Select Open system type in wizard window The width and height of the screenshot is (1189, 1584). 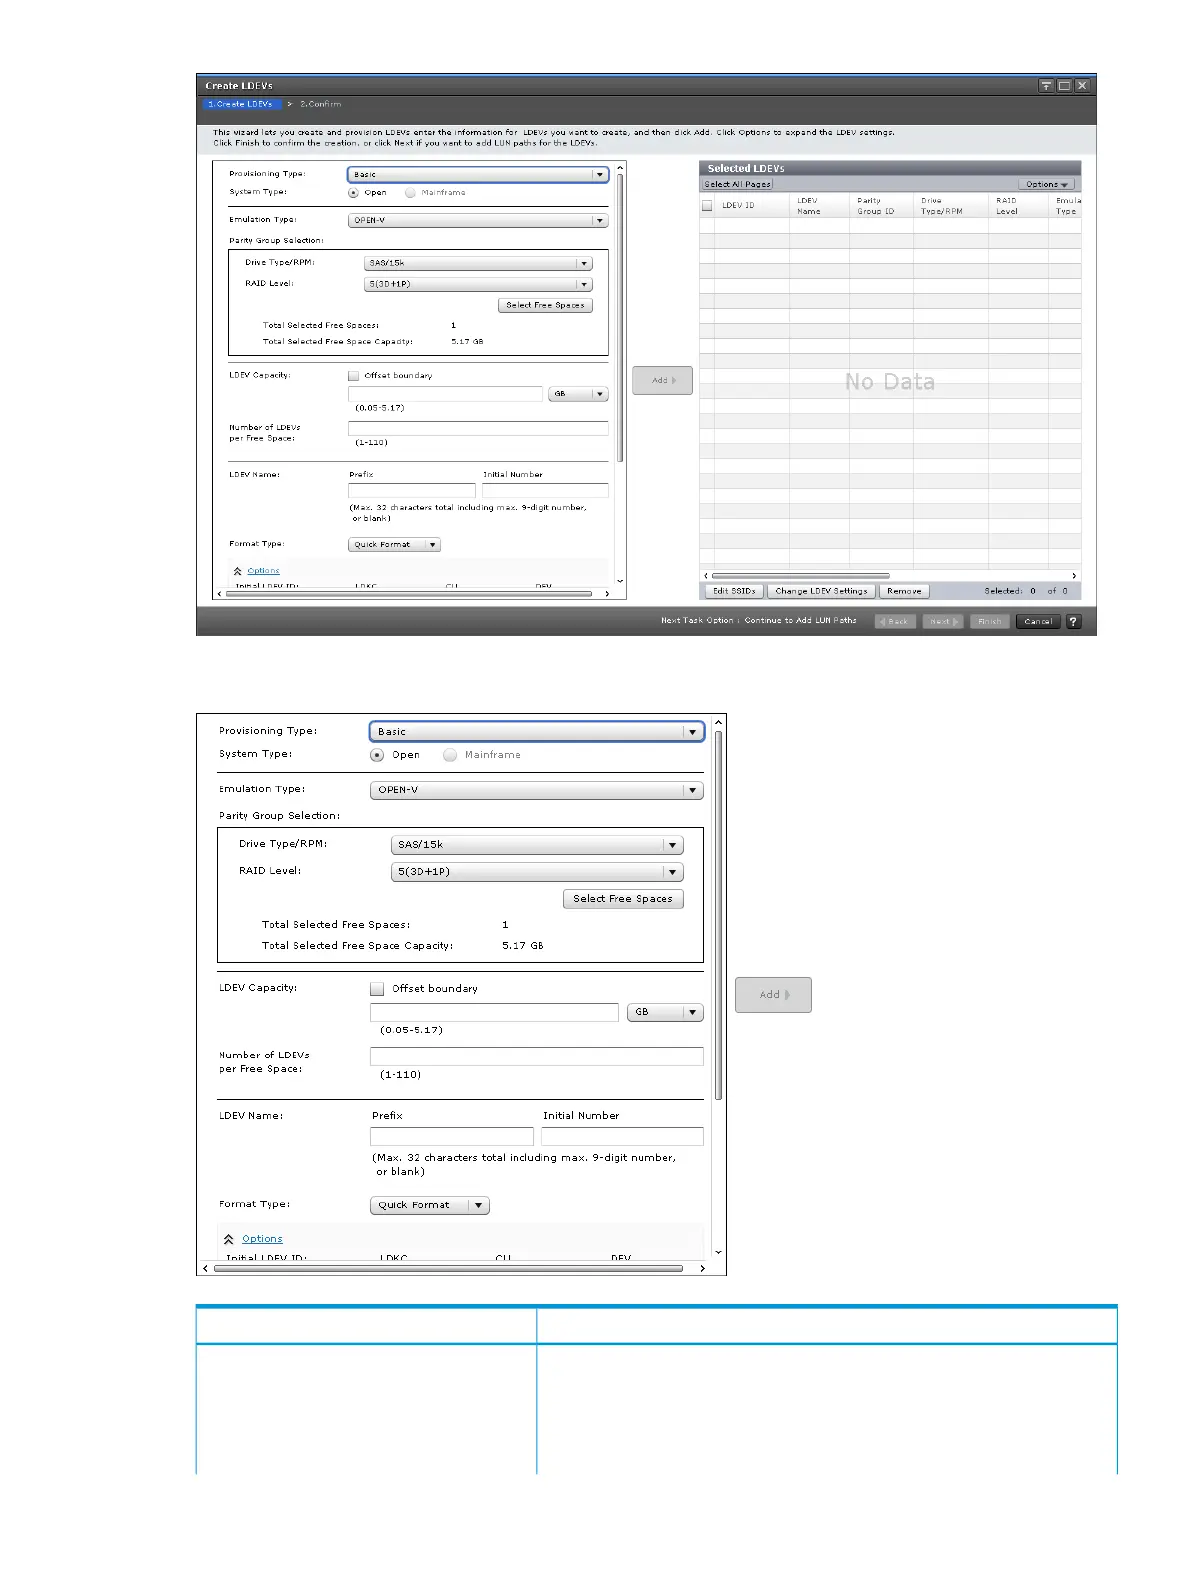pos(353,192)
